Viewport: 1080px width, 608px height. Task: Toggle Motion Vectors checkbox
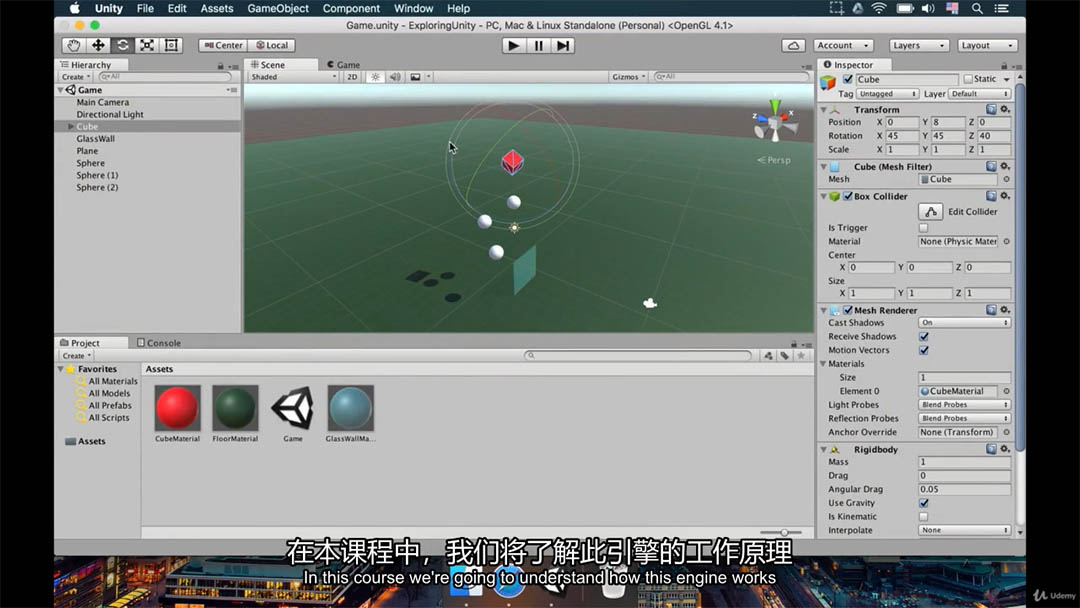[924, 350]
